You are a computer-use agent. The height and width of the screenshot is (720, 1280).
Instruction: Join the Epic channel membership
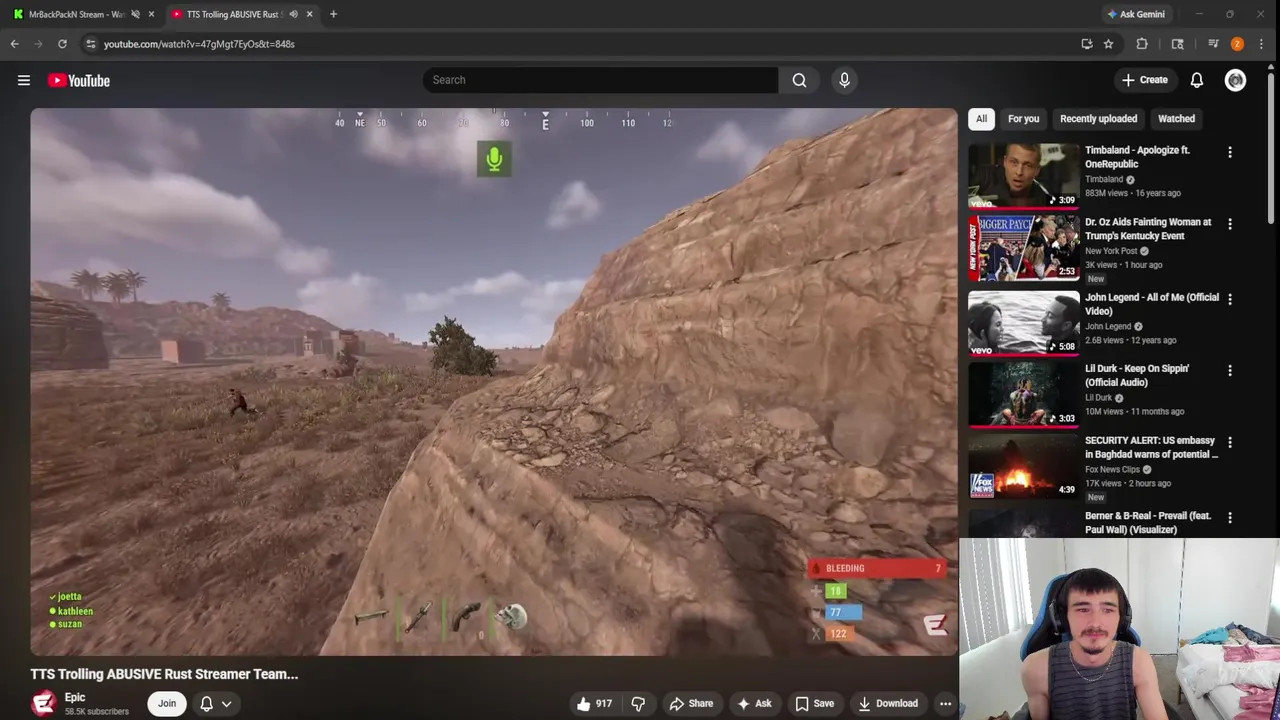(167, 703)
